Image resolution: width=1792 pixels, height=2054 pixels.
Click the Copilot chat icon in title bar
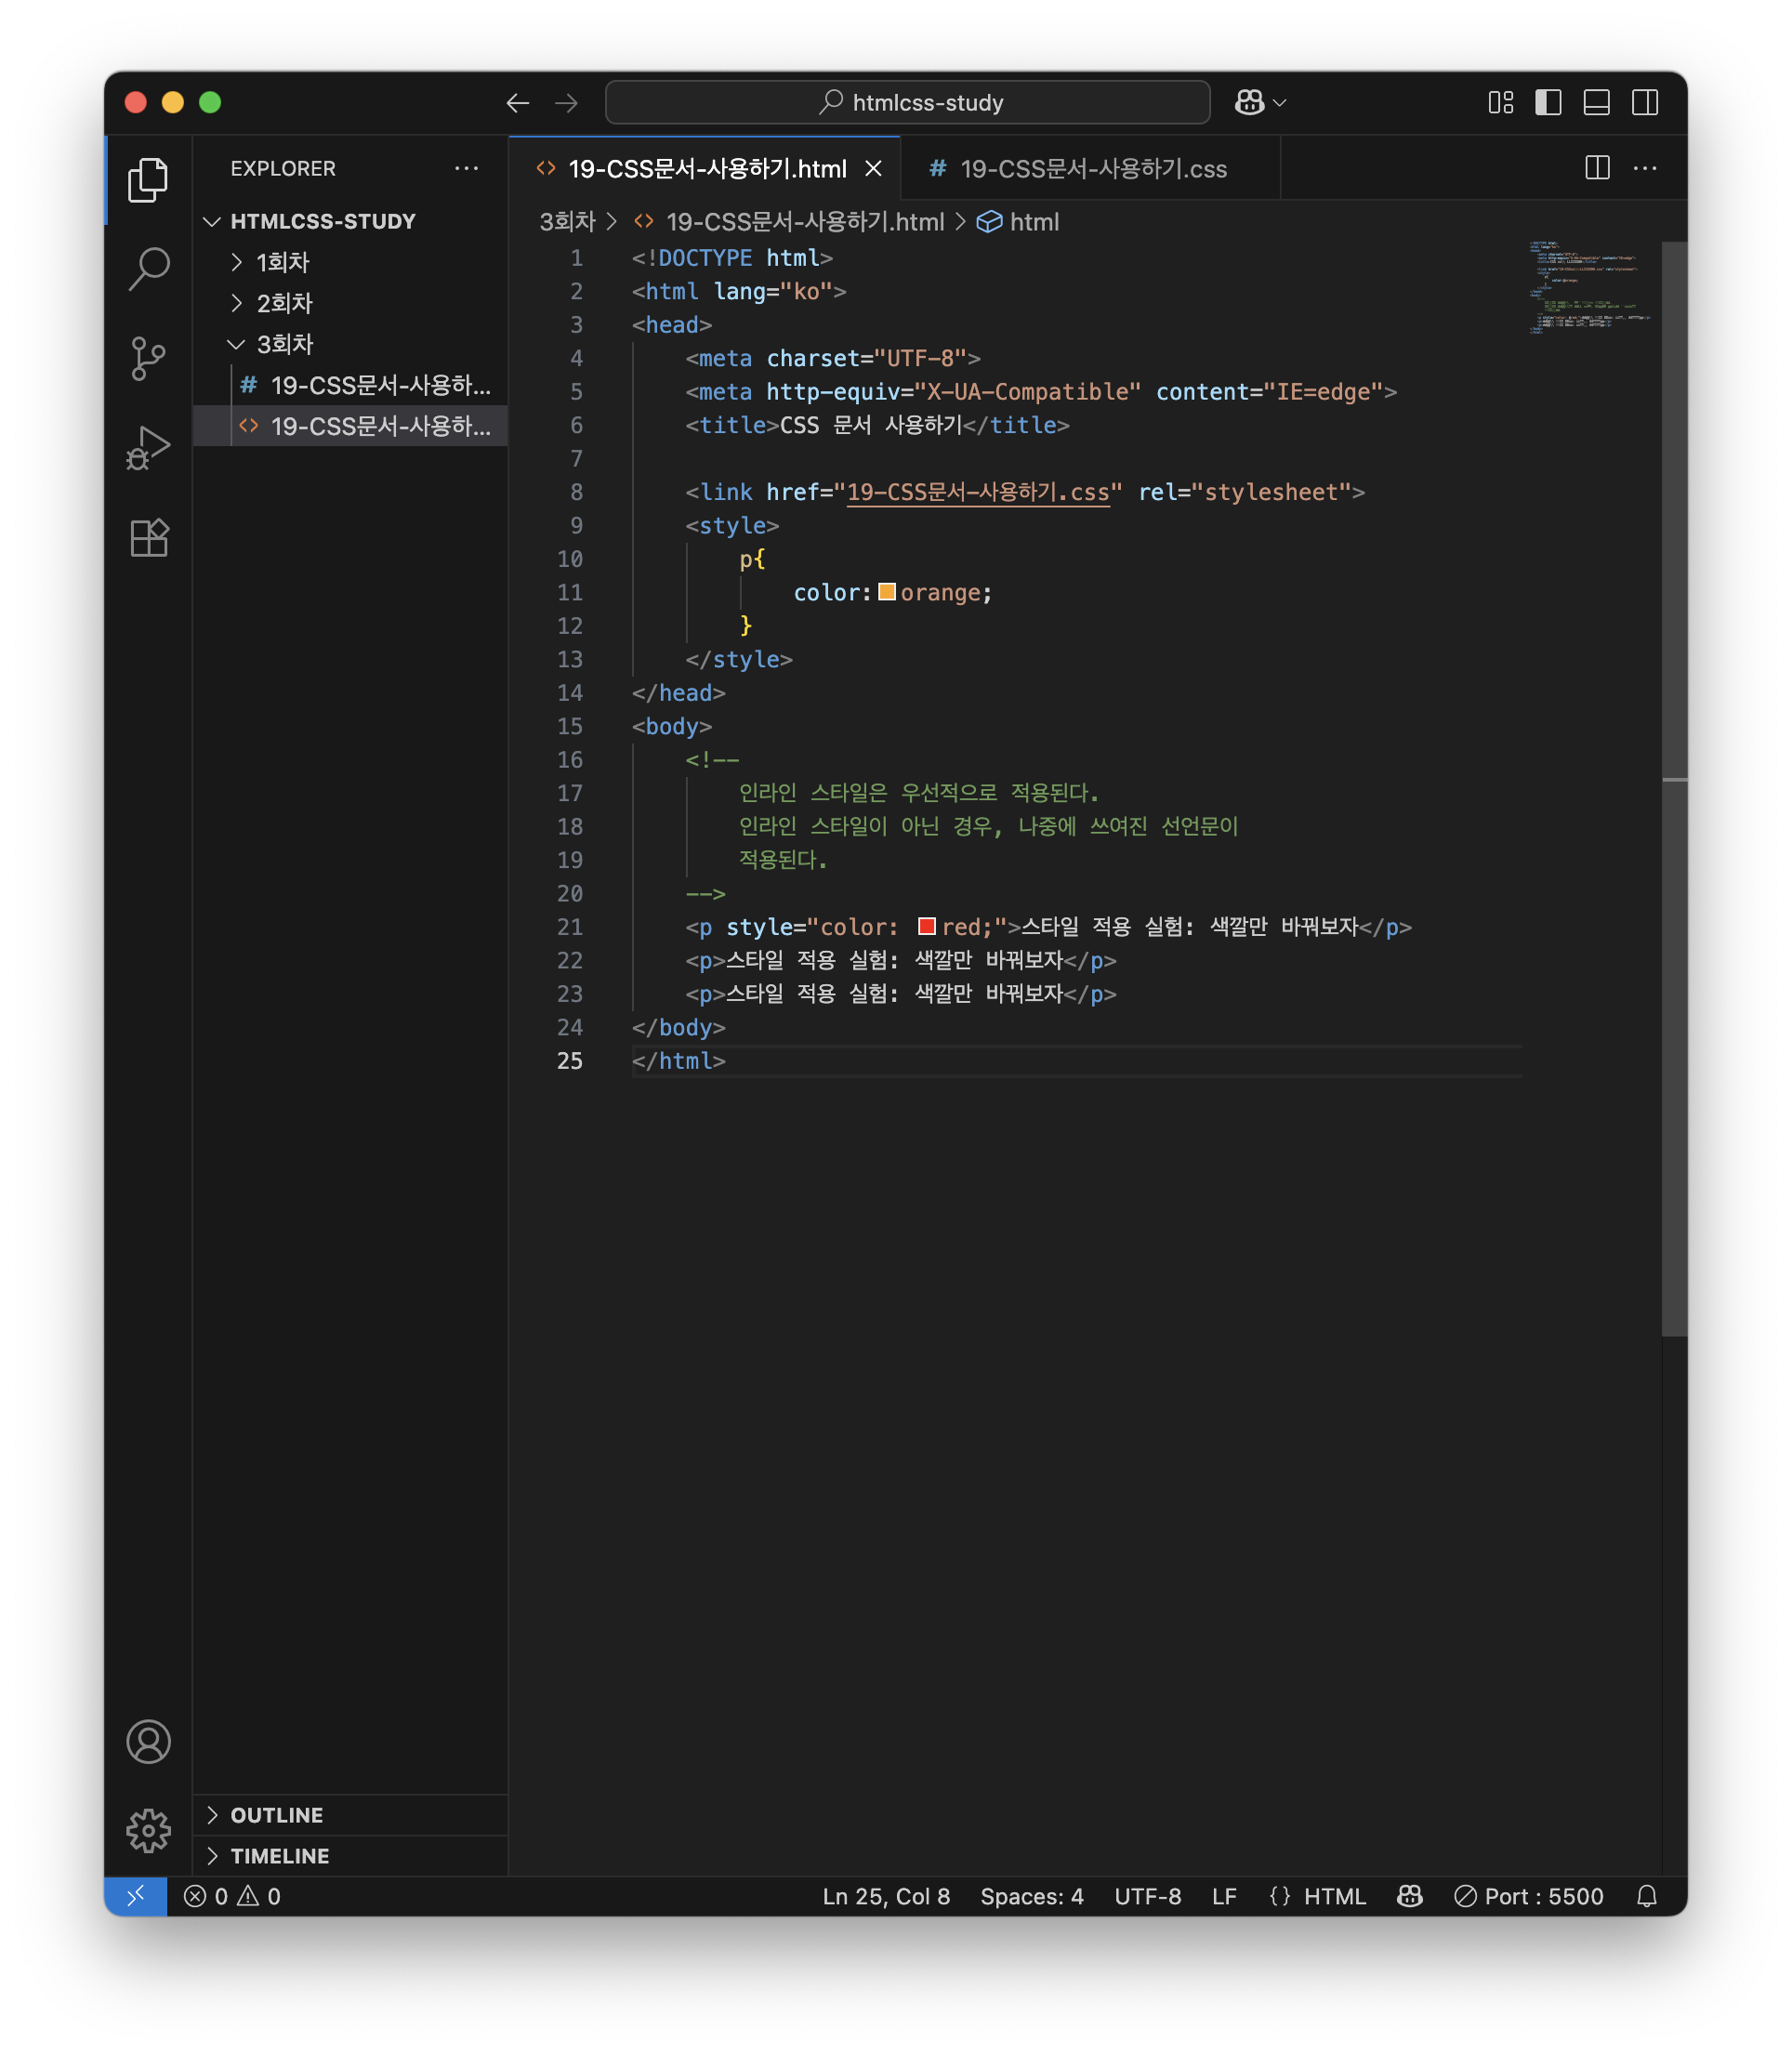[1249, 102]
